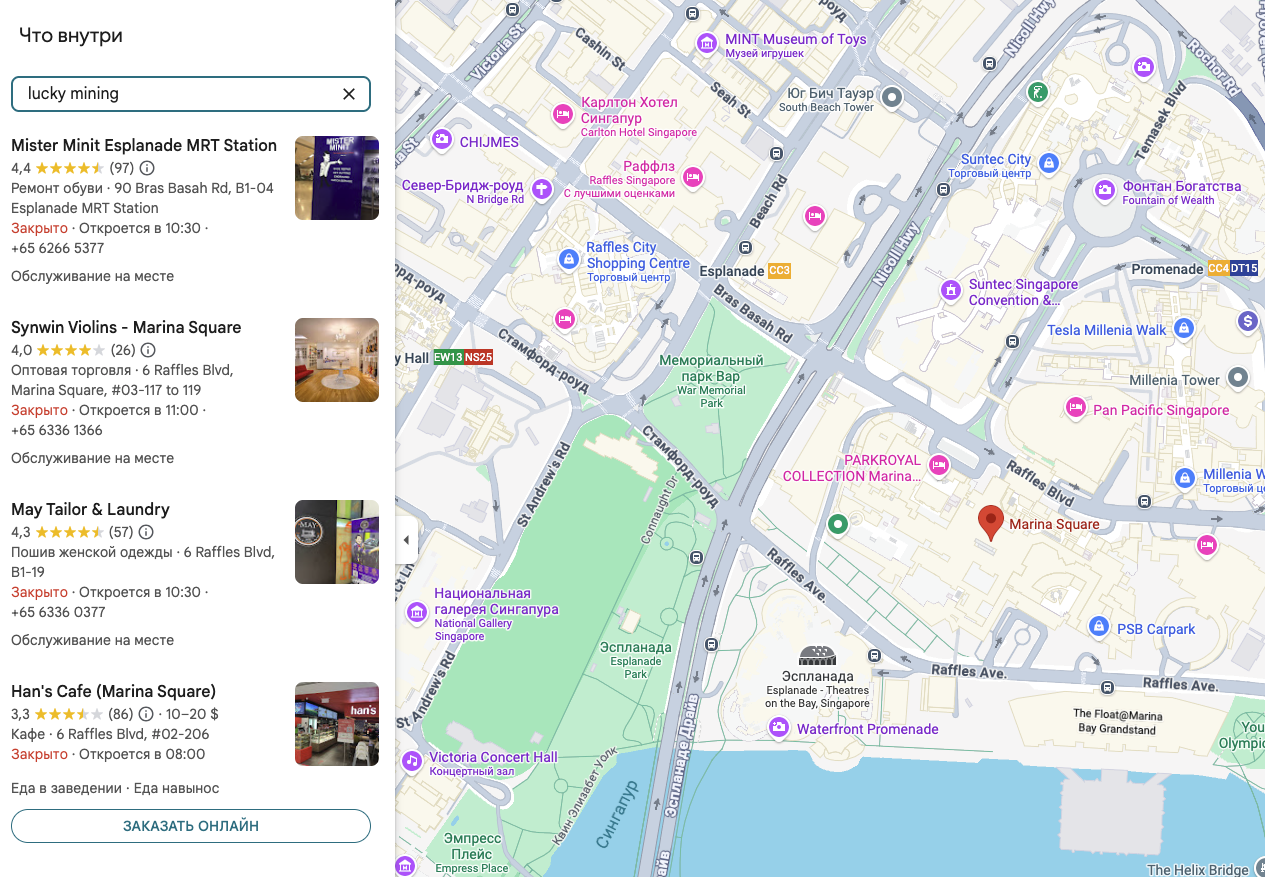This screenshot has height=877, width=1265.
Task: View Mister Minit photo thumbnail
Action: coord(337,178)
